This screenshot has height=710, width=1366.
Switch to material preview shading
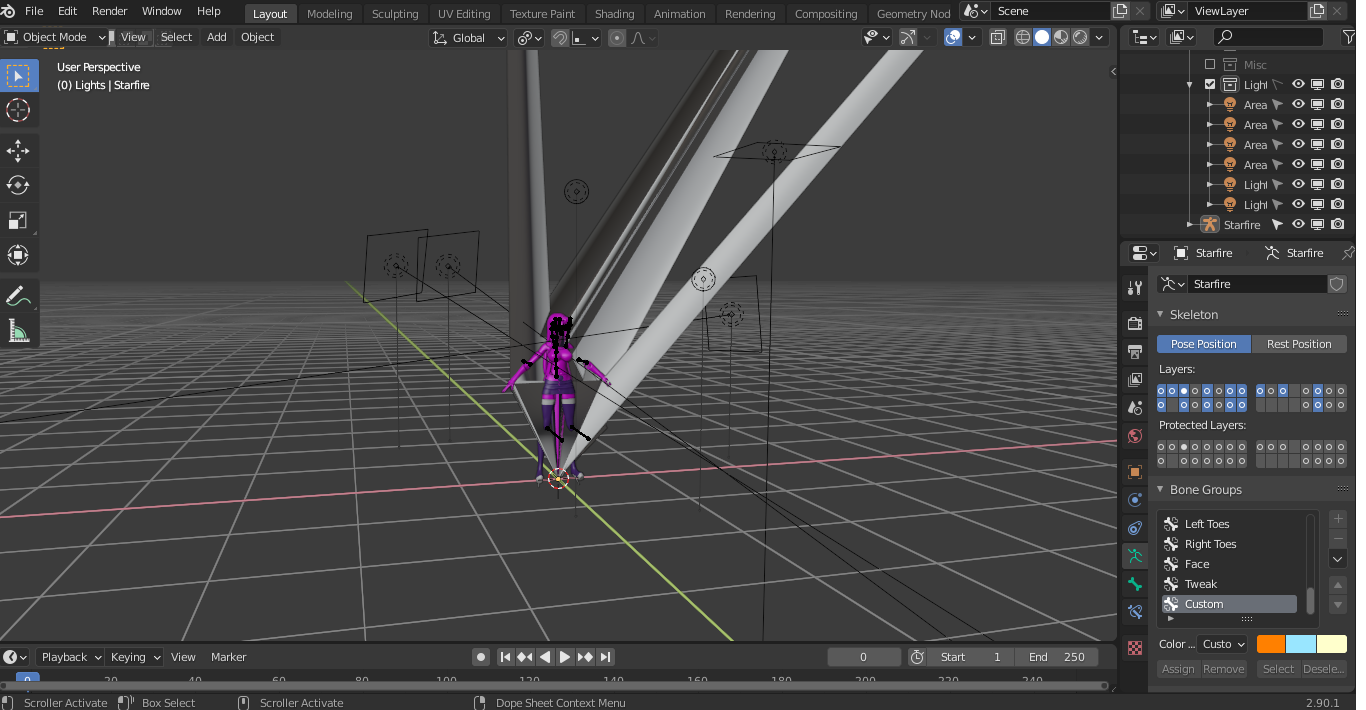[x=1061, y=37]
